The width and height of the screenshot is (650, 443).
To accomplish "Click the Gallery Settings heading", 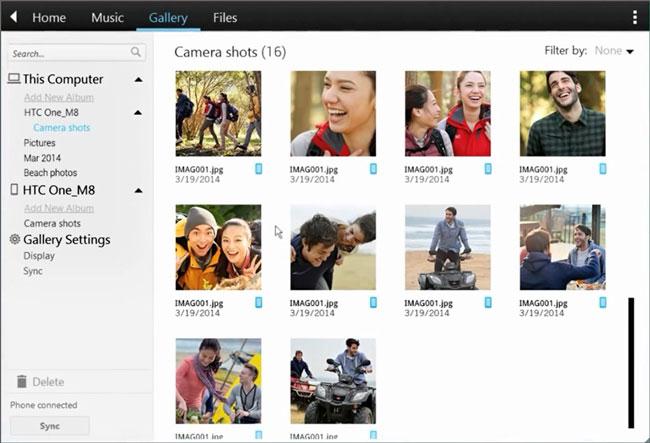I will click(67, 240).
